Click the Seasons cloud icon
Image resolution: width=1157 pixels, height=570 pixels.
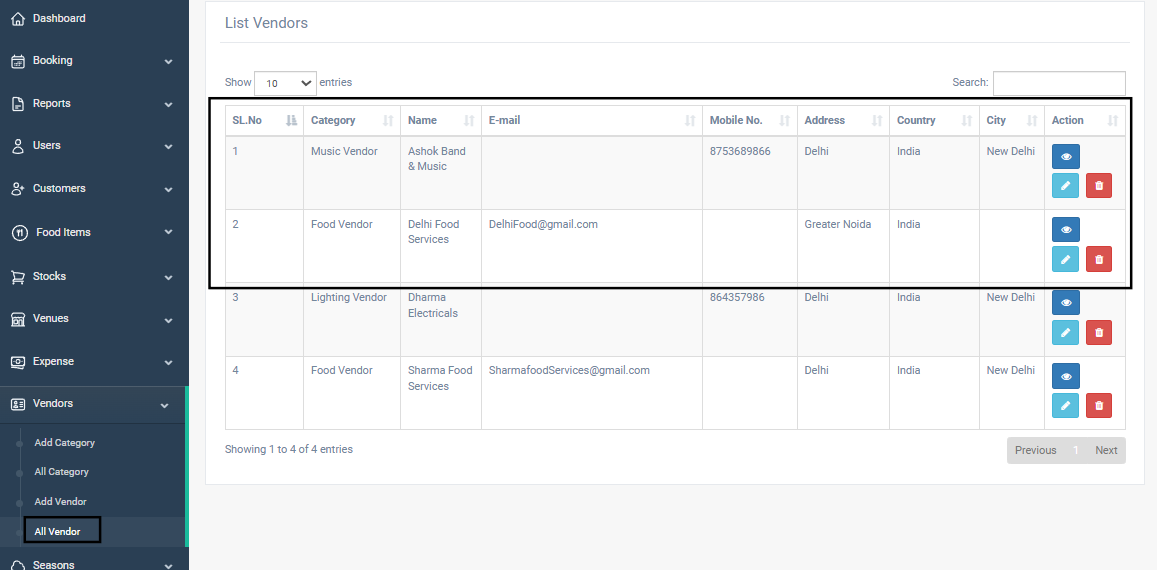(x=18, y=565)
